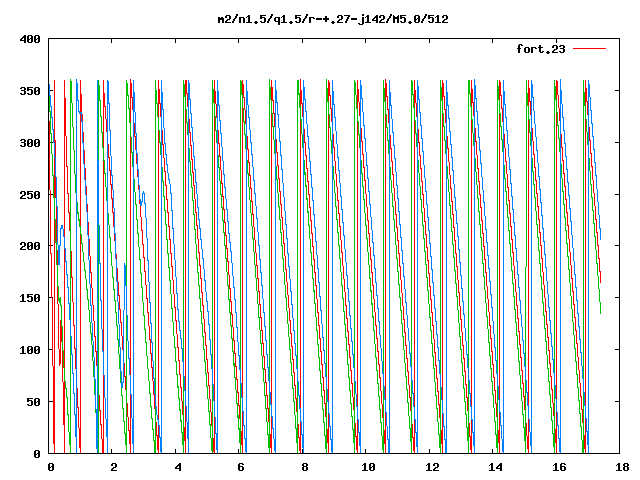
Task: Click the plot title m2/n1.5/q1.5/r-+.27-j142/M5.0/512
Action: (333, 19)
